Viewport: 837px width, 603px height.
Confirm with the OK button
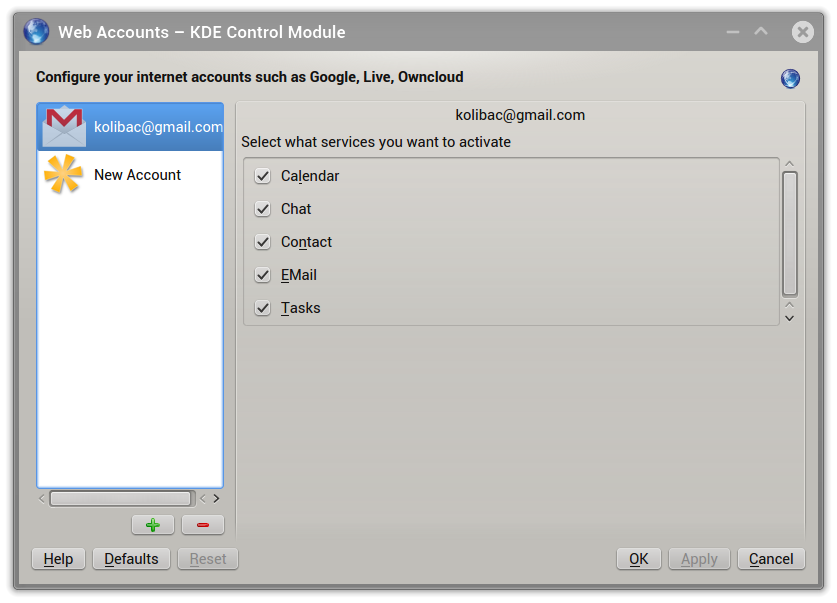coord(638,559)
